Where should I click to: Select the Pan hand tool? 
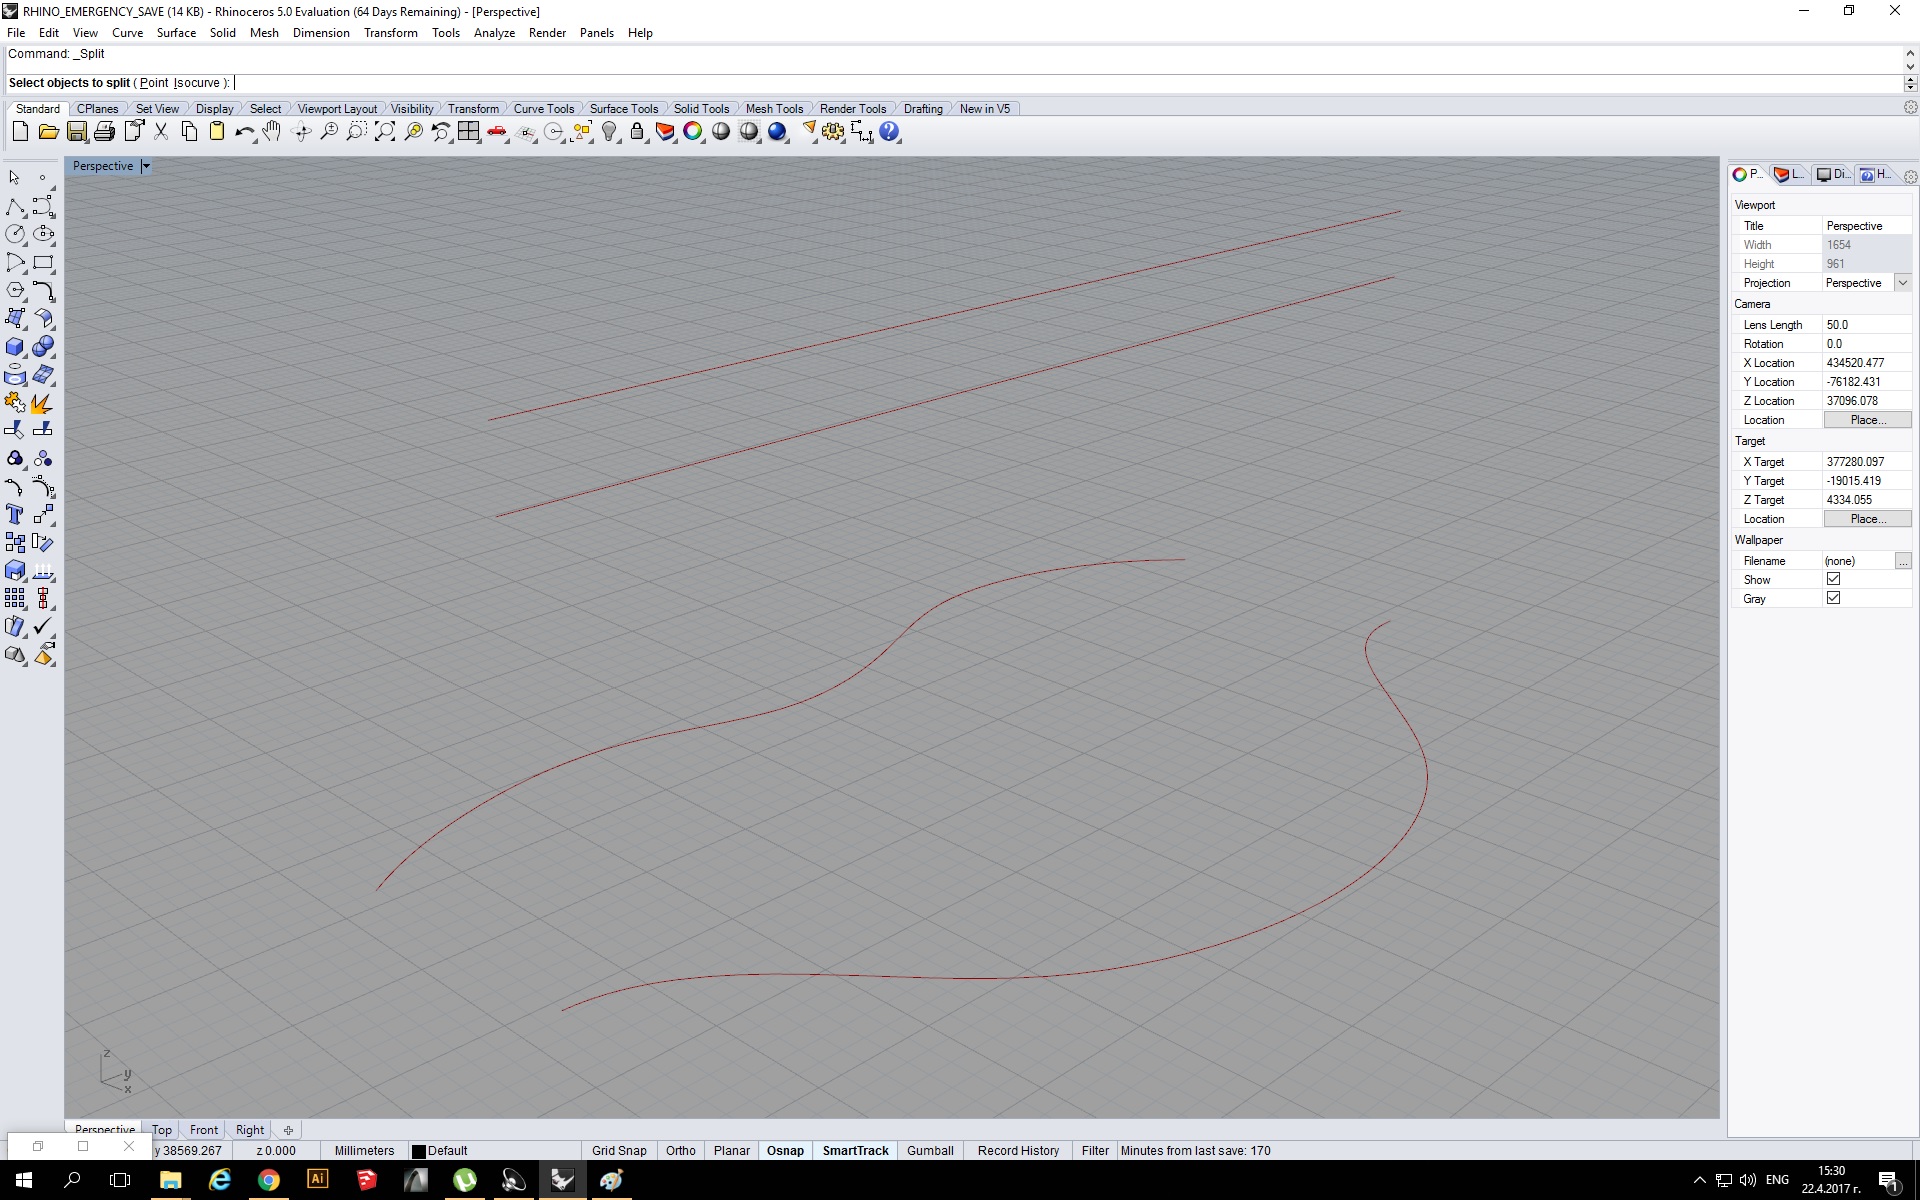[272, 131]
